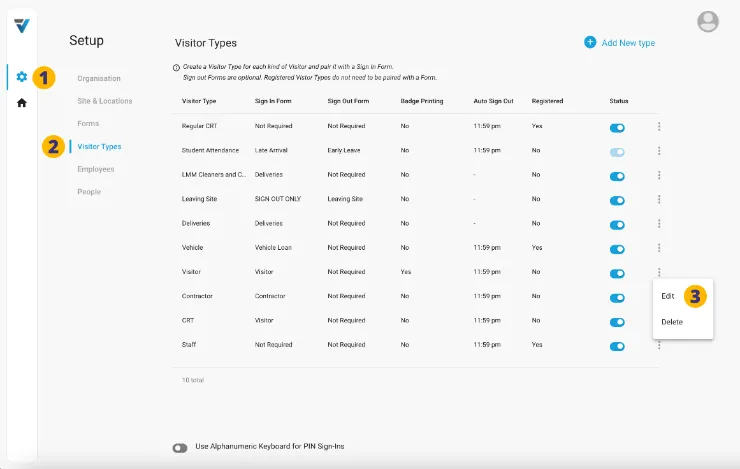Click the Visitor Type column header
The width and height of the screenshot is (740, 469).
coord(199,101)
